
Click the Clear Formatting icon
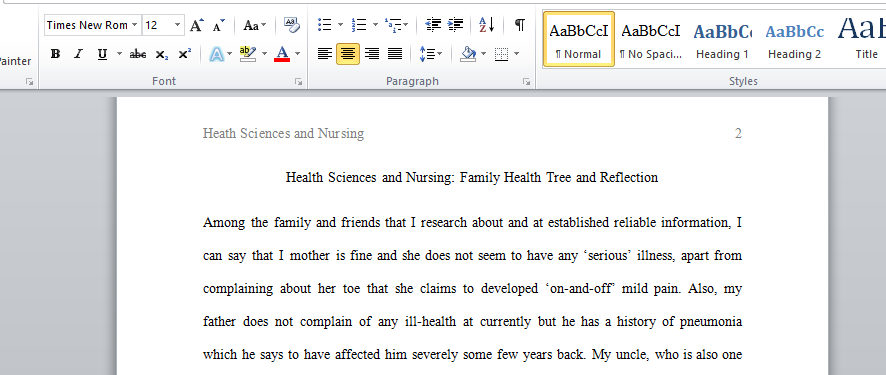292,25
